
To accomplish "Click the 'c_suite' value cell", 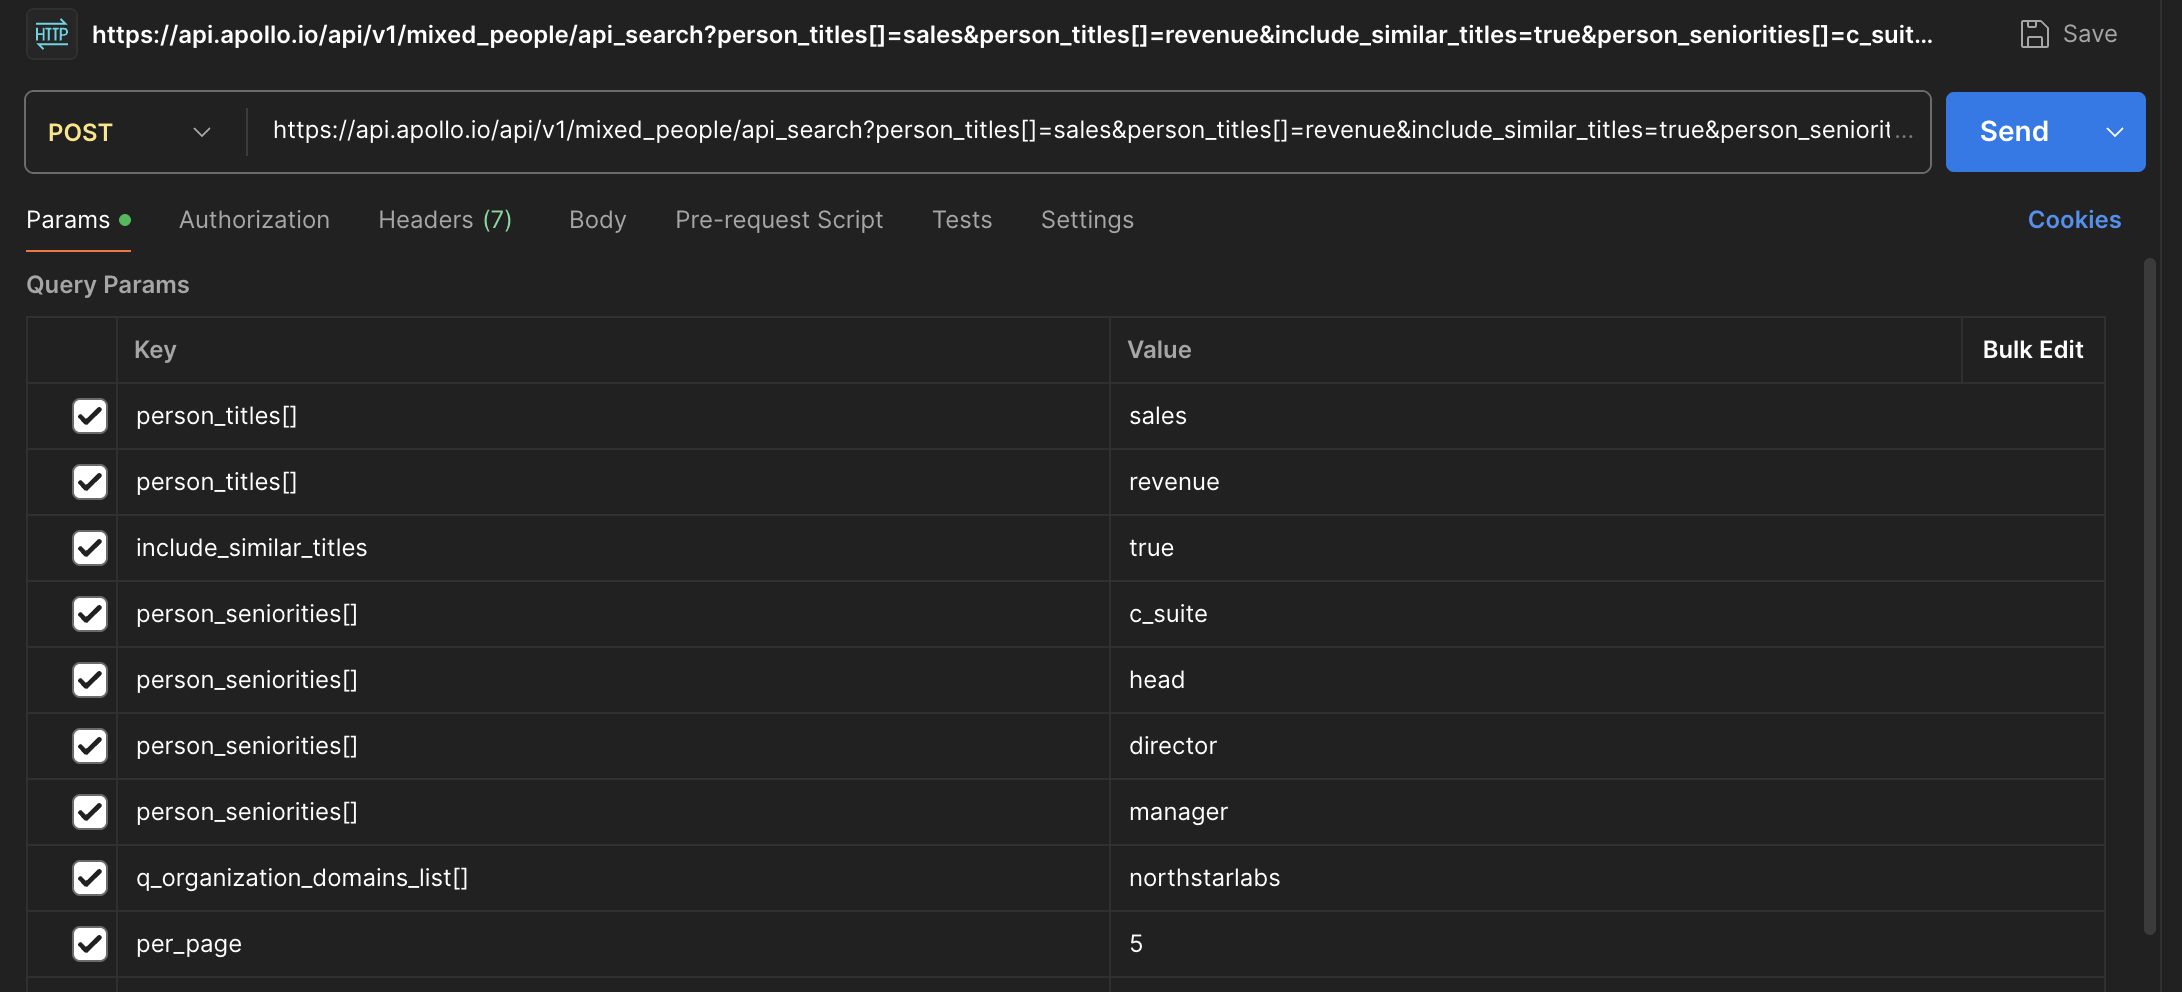I will 1606,614.
